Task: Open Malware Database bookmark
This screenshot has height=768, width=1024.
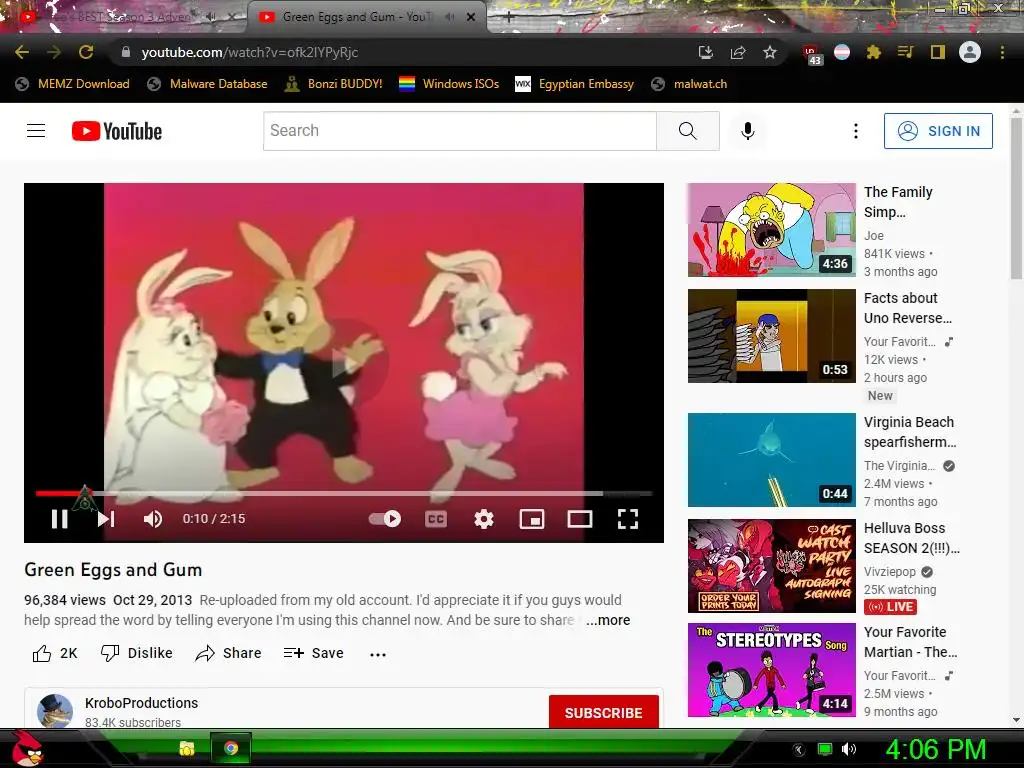Action: point(208,84)
